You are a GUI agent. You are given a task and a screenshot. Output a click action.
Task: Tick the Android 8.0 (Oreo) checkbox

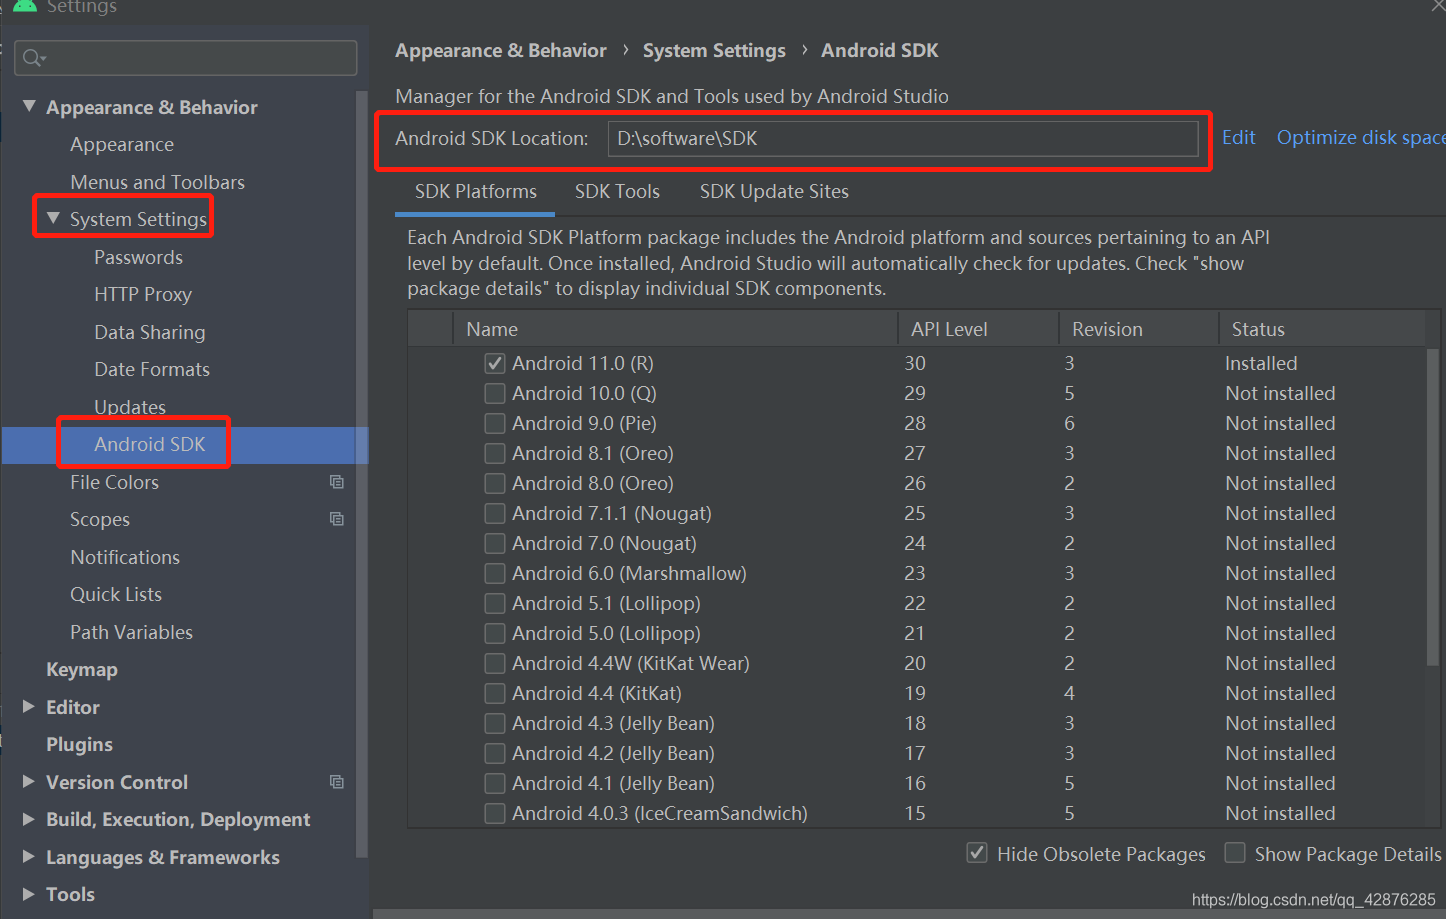pyautogui.click(x=495, y=483)
